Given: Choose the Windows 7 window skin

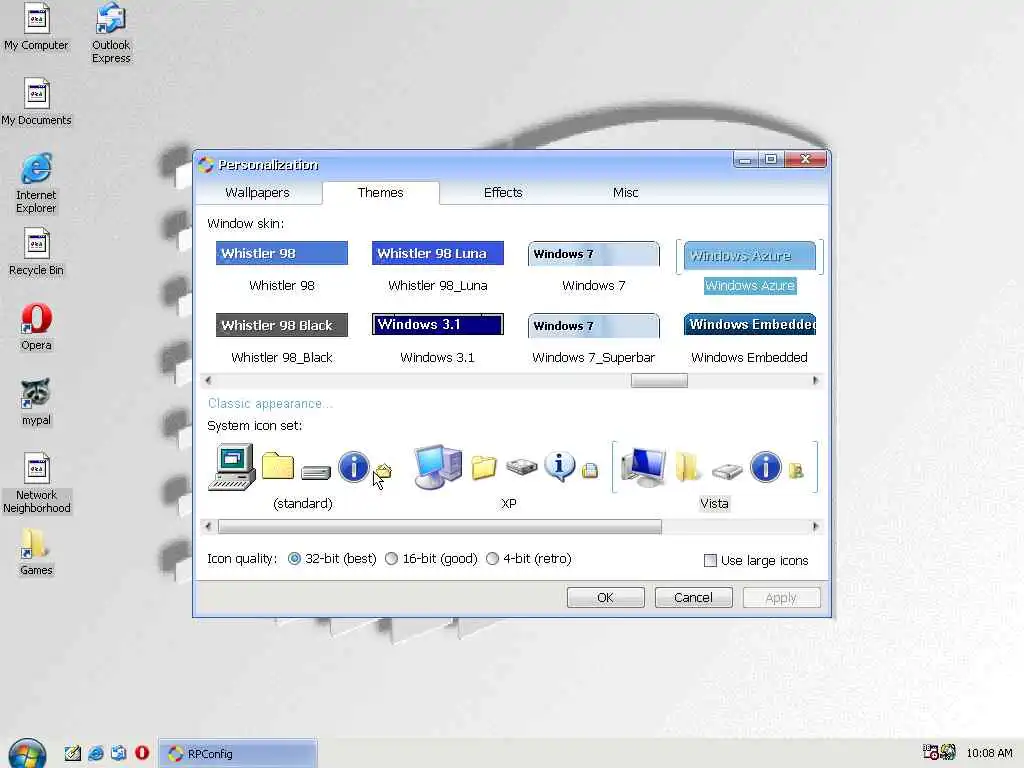Looking at the screenshot, I should coord(594,268).
